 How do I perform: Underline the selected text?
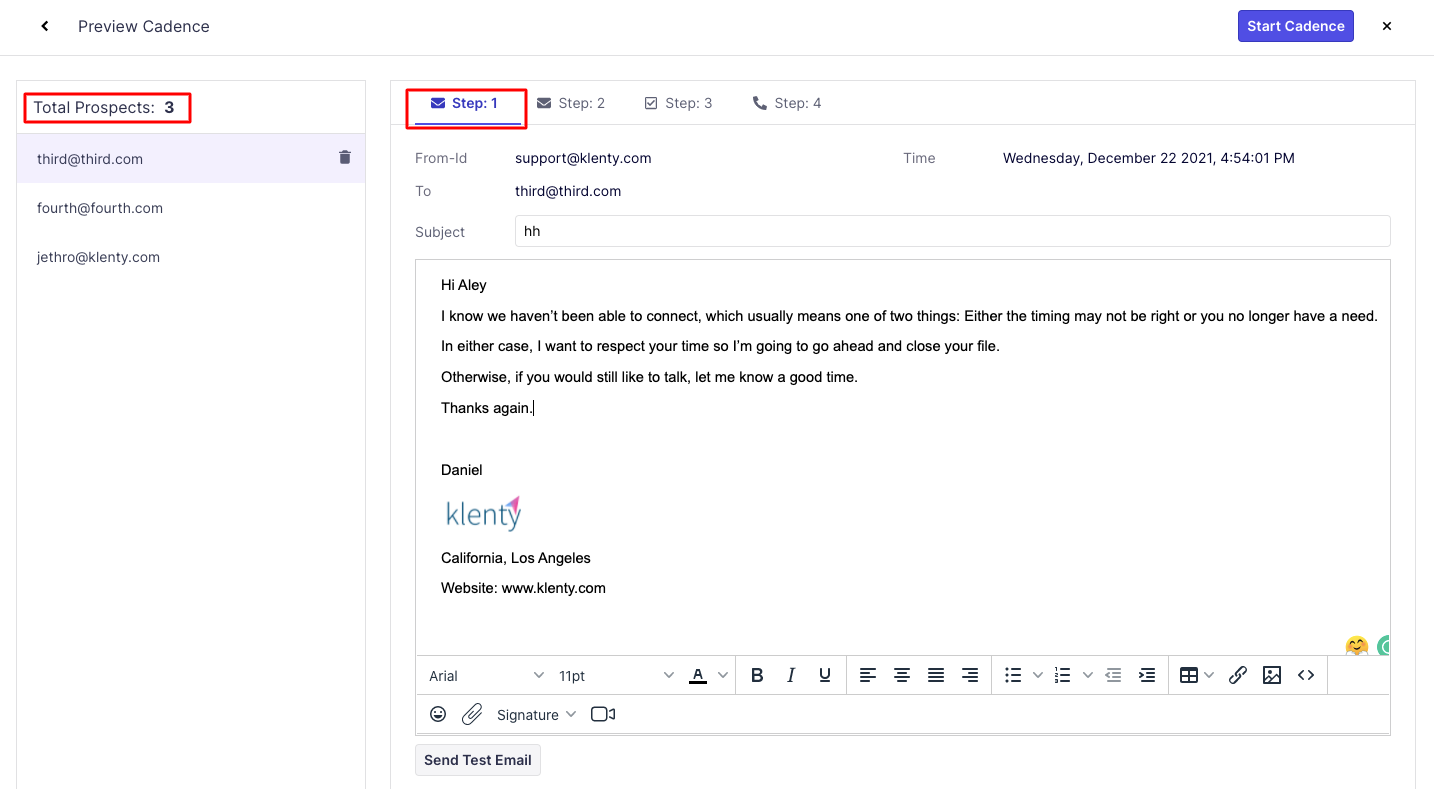825,675
